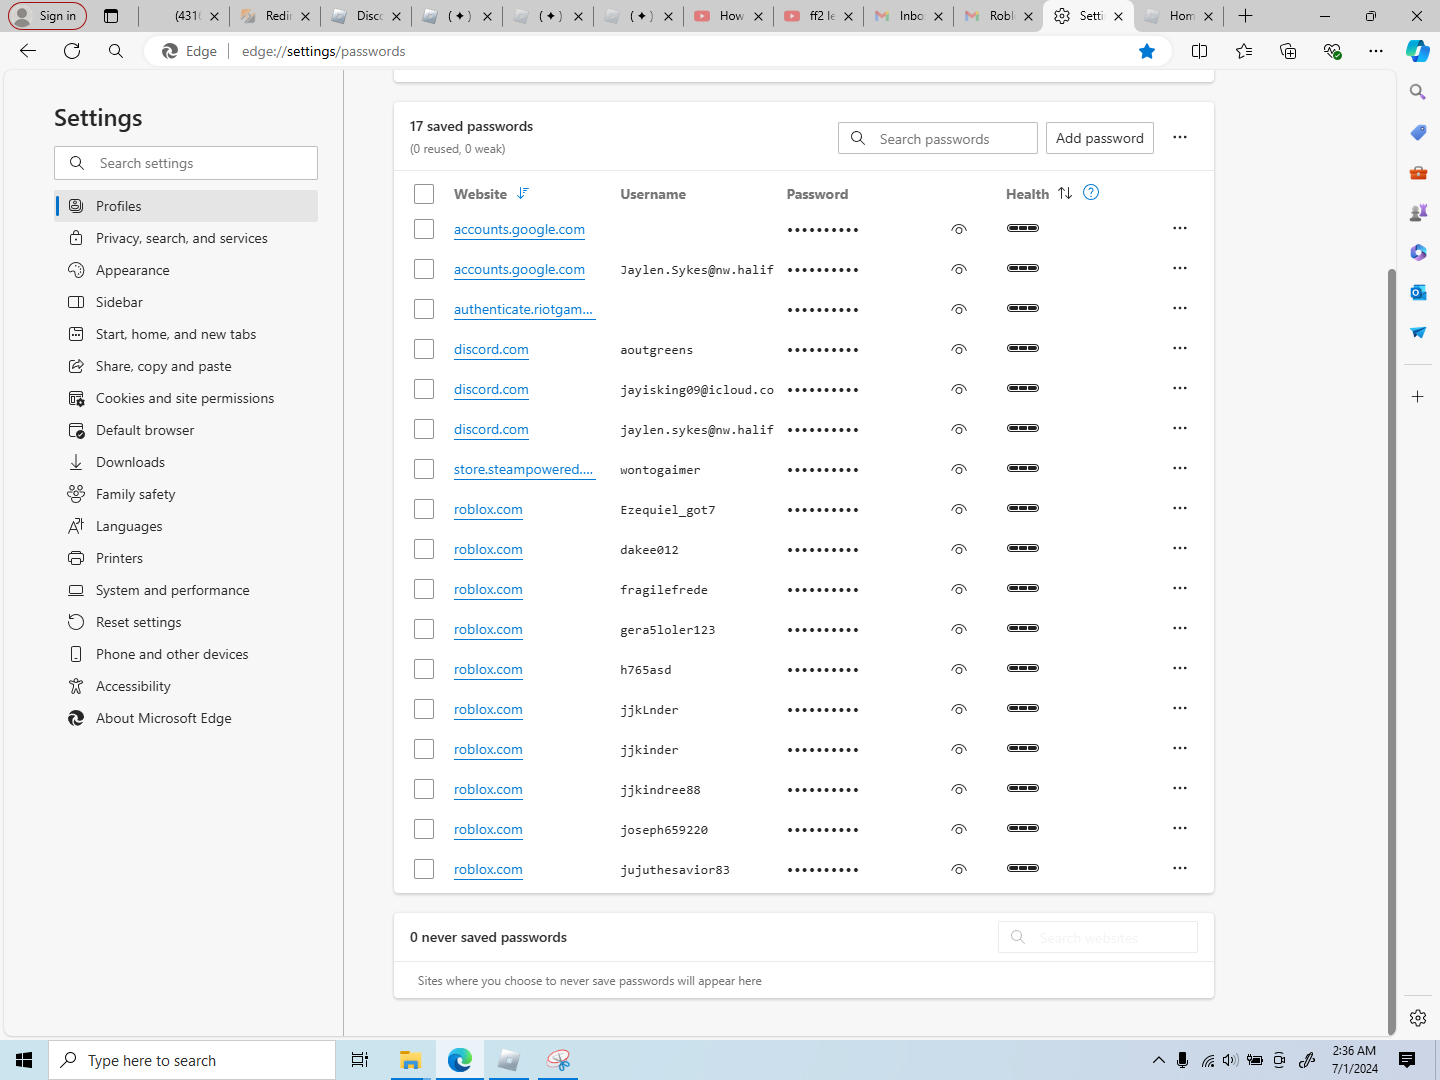Image resolution: width=1440 pixels, height=1080 pixels.
Task: Select checkbox for discord.com aoutgreens
Action: [x=424, y=349]
